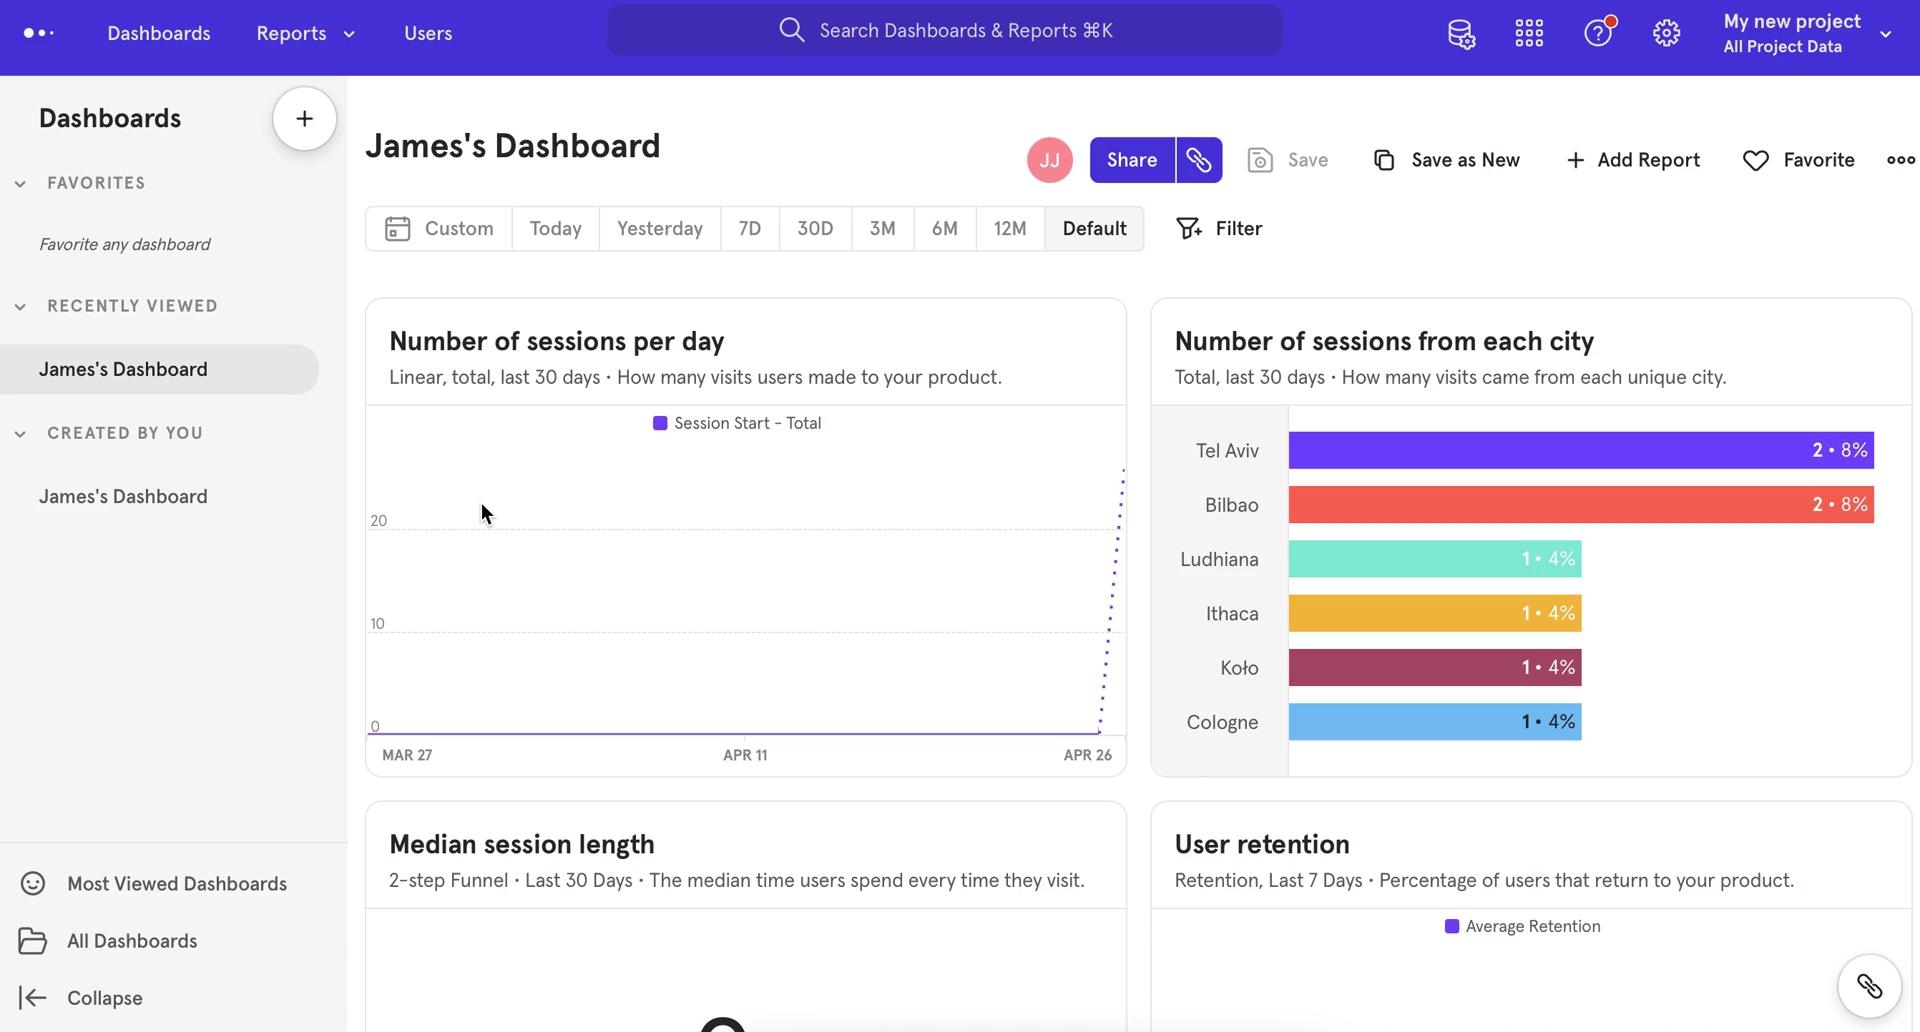Select the Default date range
Image resolution: width=1920 pixels, height=1032 pixels.
(1094, 229)
